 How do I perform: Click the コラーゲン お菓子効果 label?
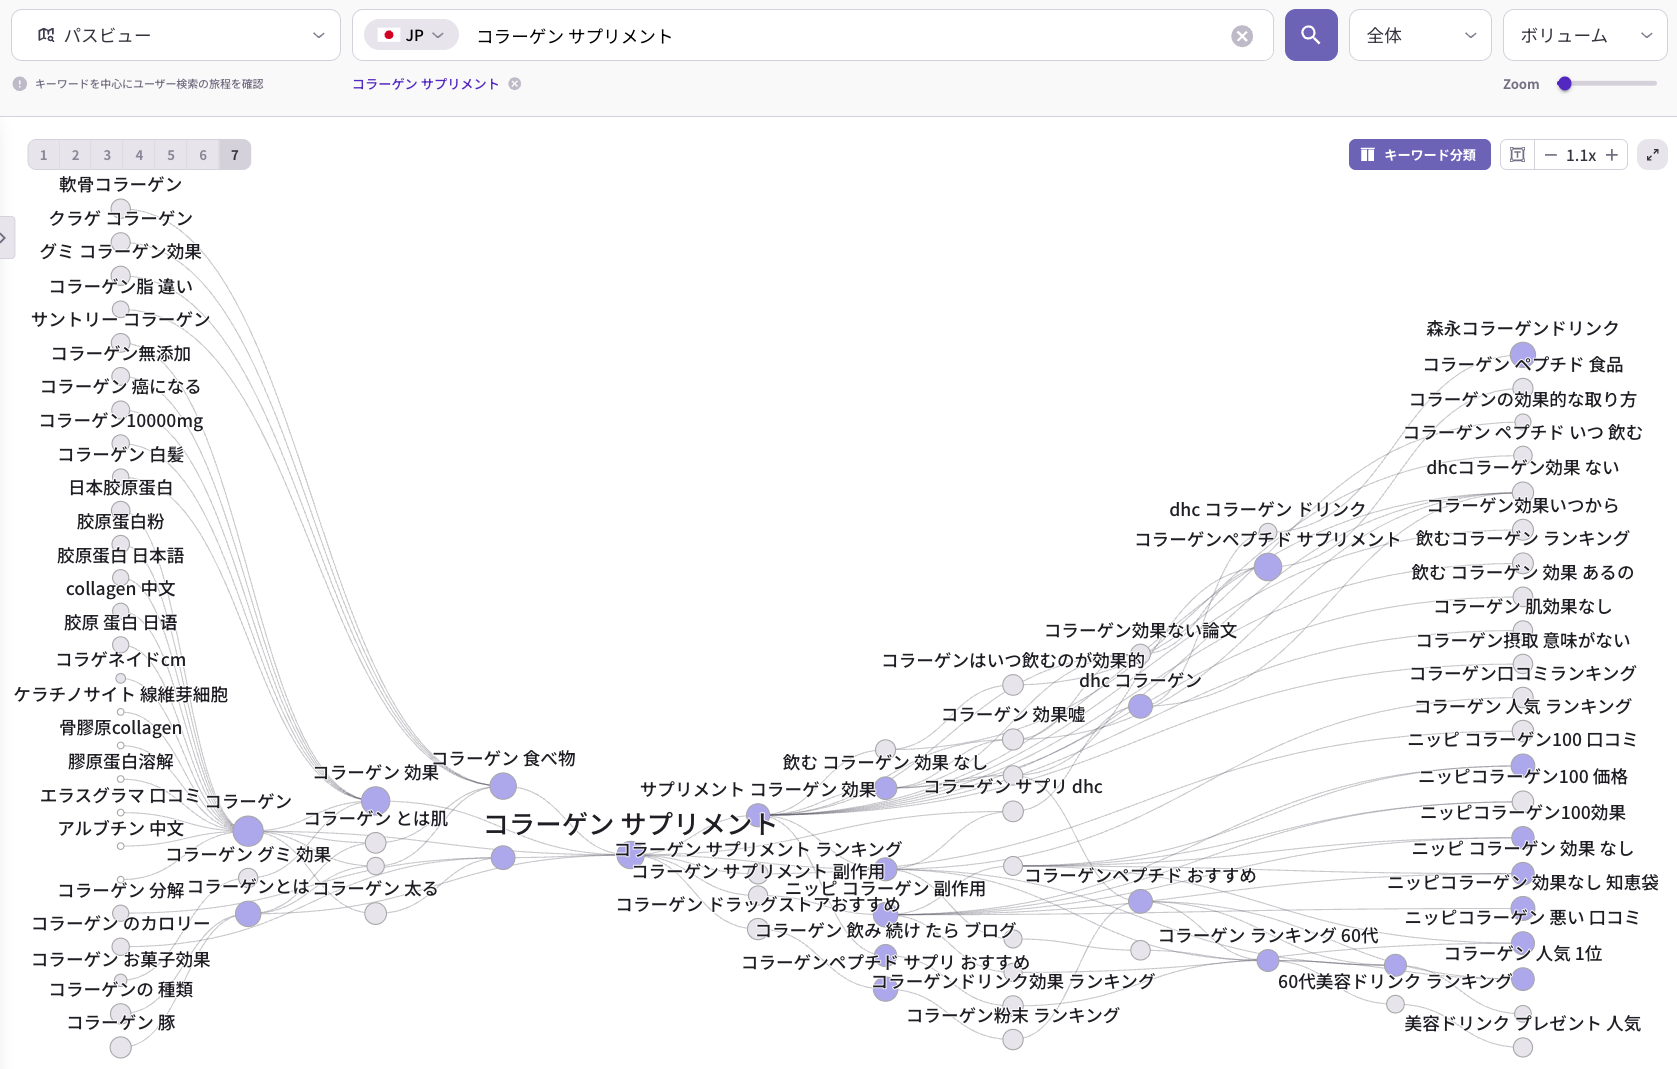(121, 959)
